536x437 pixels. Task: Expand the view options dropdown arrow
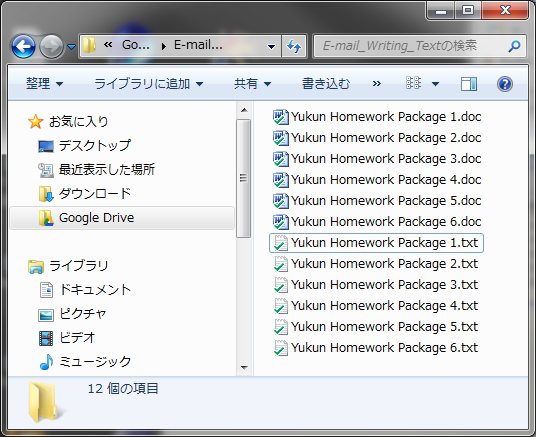[x=435, y=84]
